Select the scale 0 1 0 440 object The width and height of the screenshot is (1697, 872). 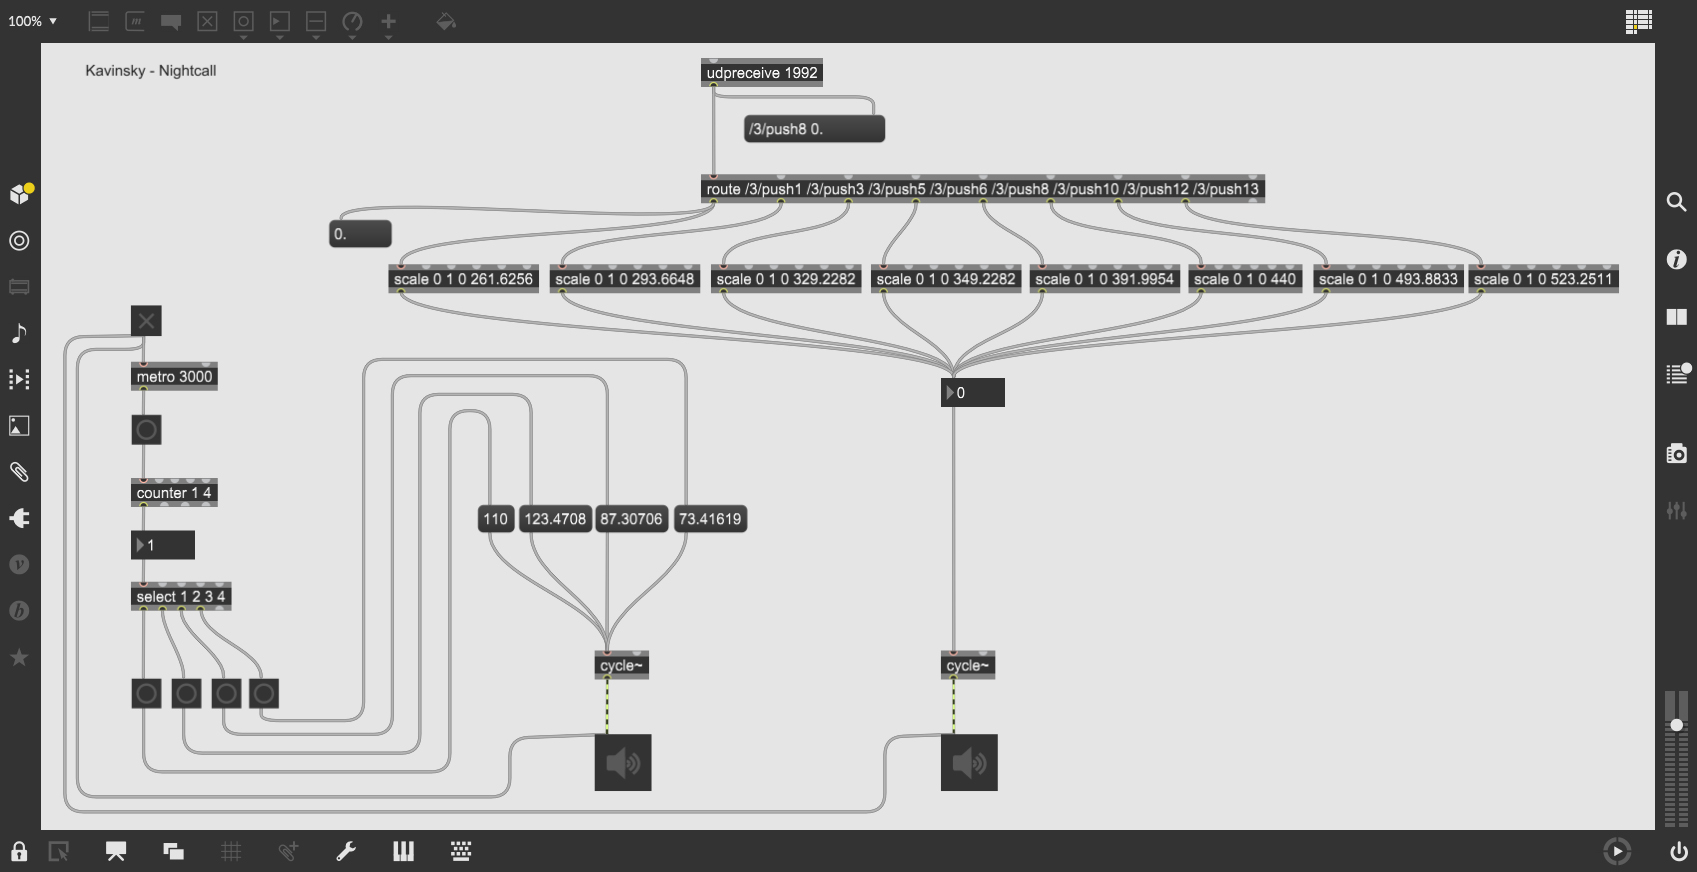[x=1244, y=279]
